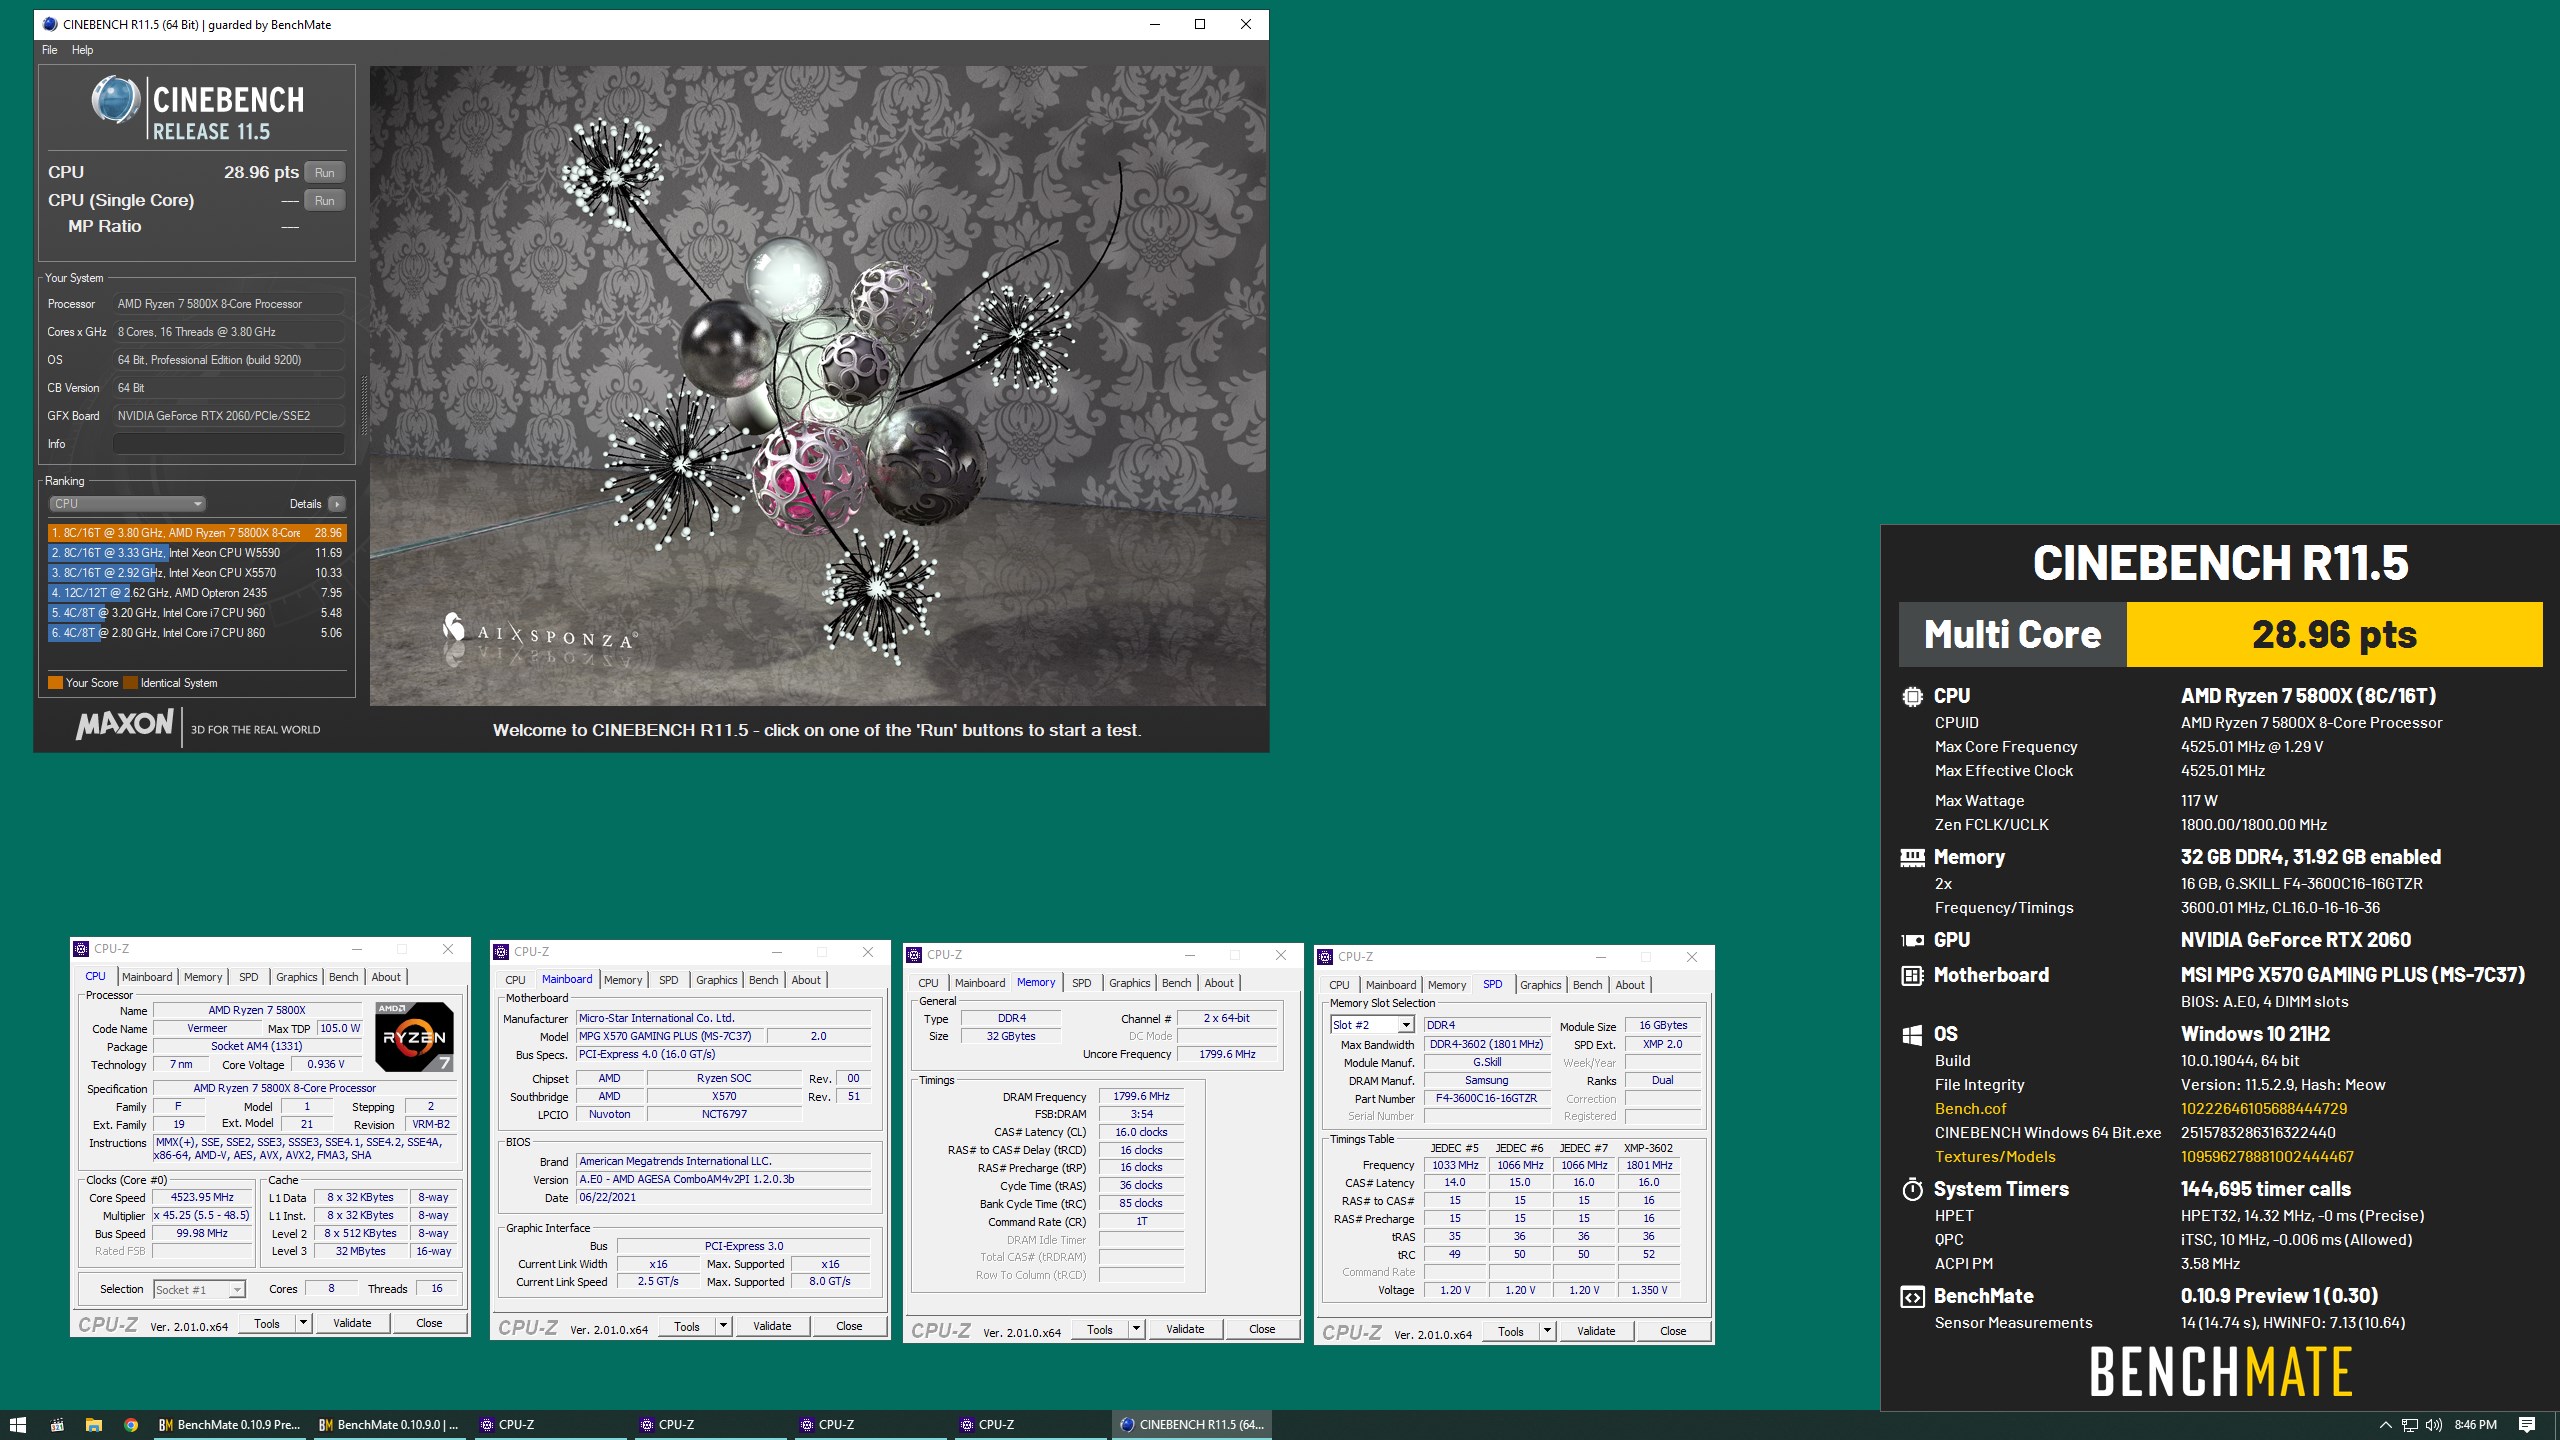2560x1440 pixels.
Task: Click Tools button in Mainboard CPU-Z window
Action: (x=687, y=1326)
